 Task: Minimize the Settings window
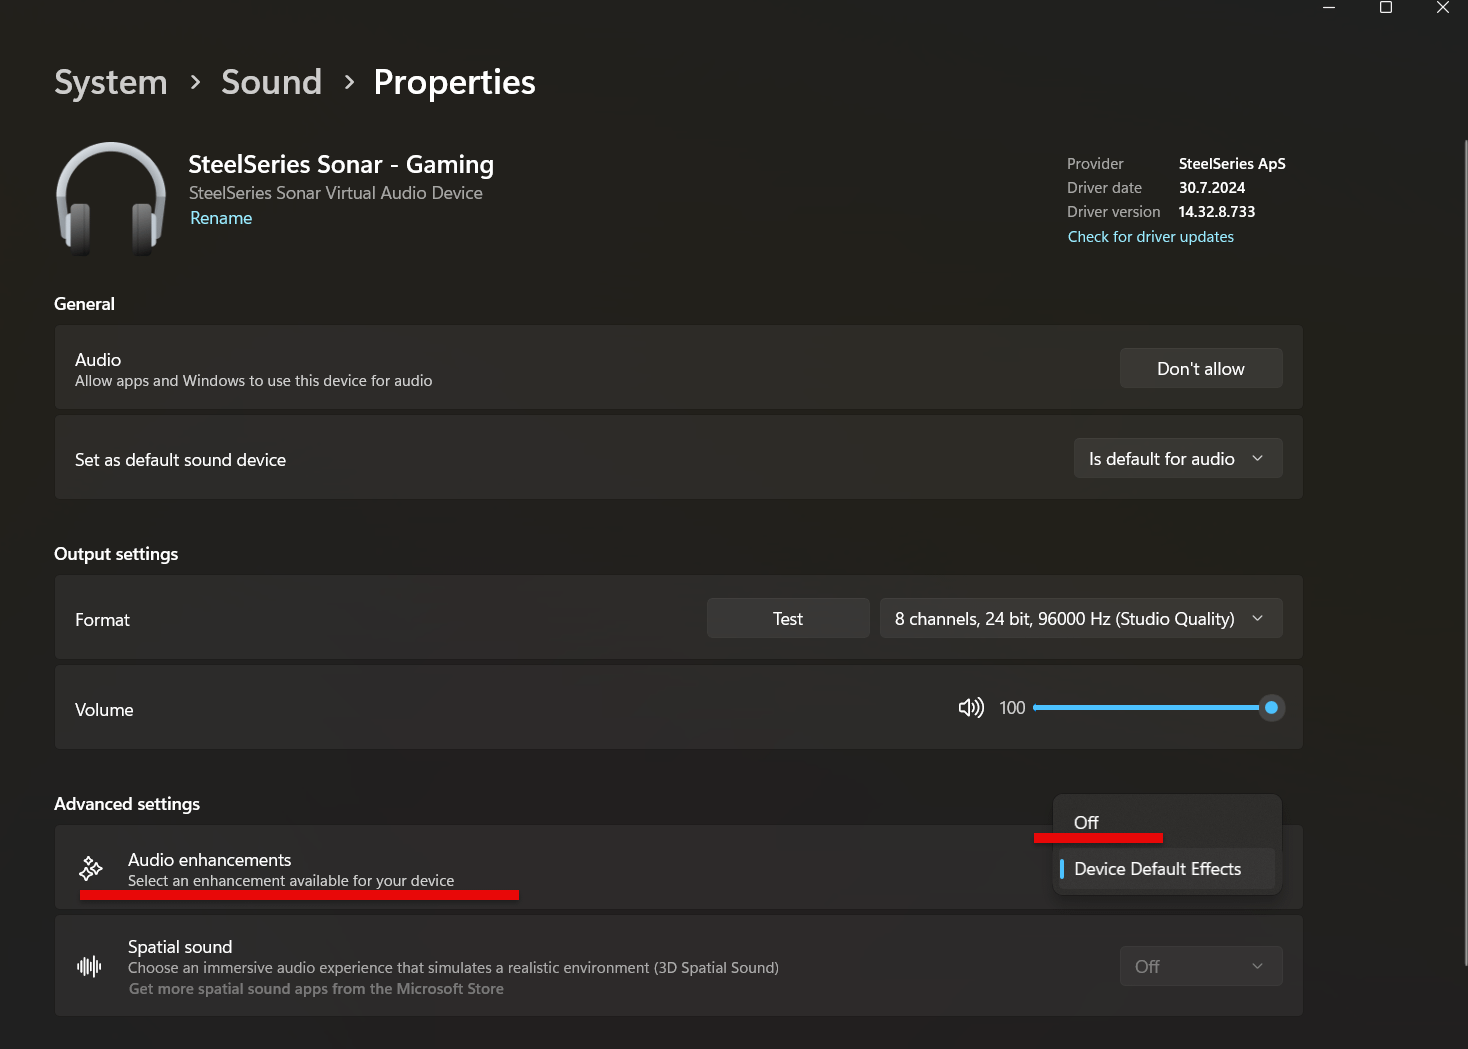pyautogui.click(x=1329, y=8)
